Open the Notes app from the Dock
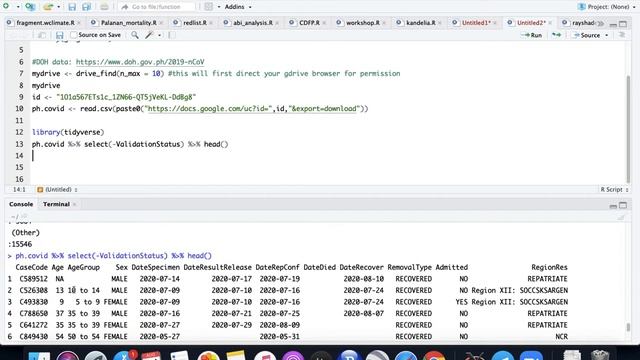The width and height of the screenshot is (640, 360). tap(236, 356)
